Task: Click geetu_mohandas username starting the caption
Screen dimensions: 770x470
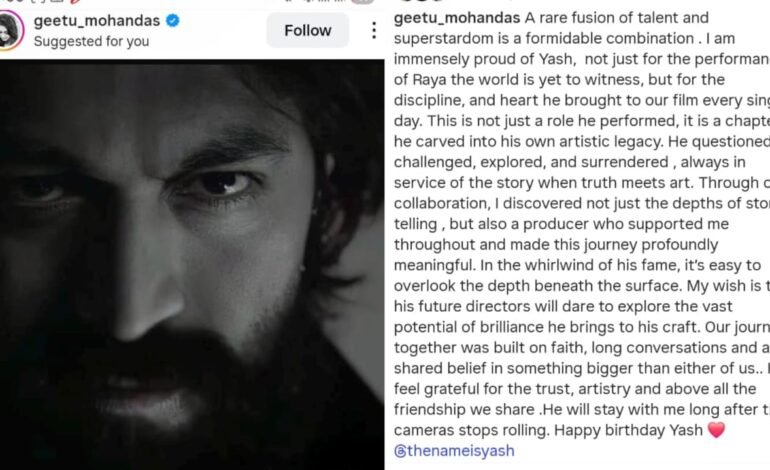Action: click(458, 17)
